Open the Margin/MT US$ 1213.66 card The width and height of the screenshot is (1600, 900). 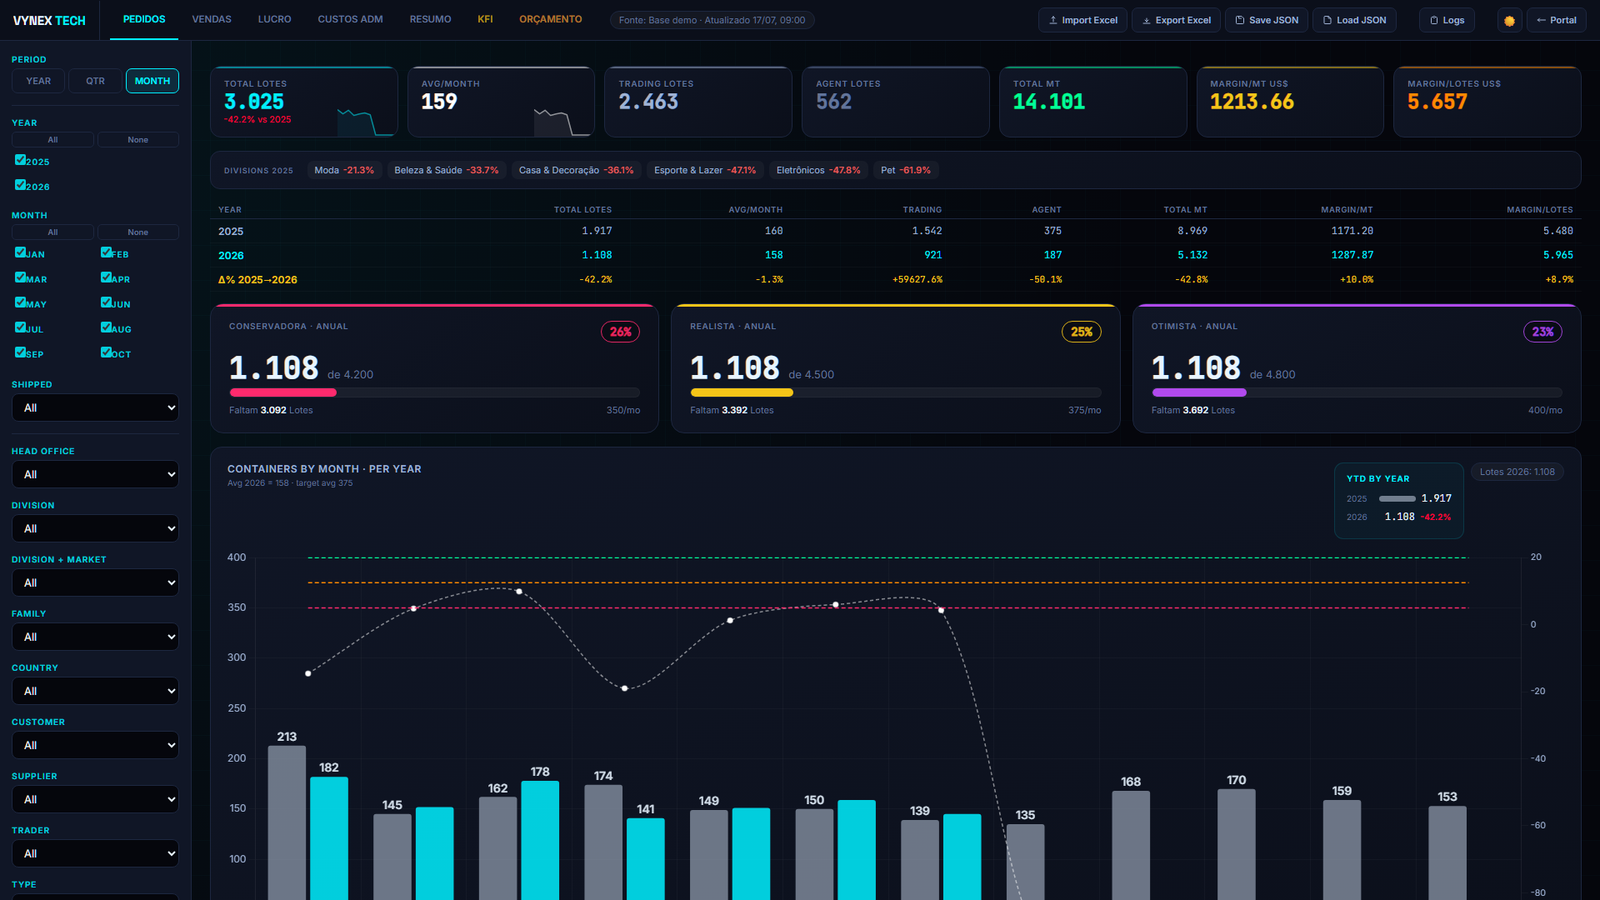click(1290, 102)
